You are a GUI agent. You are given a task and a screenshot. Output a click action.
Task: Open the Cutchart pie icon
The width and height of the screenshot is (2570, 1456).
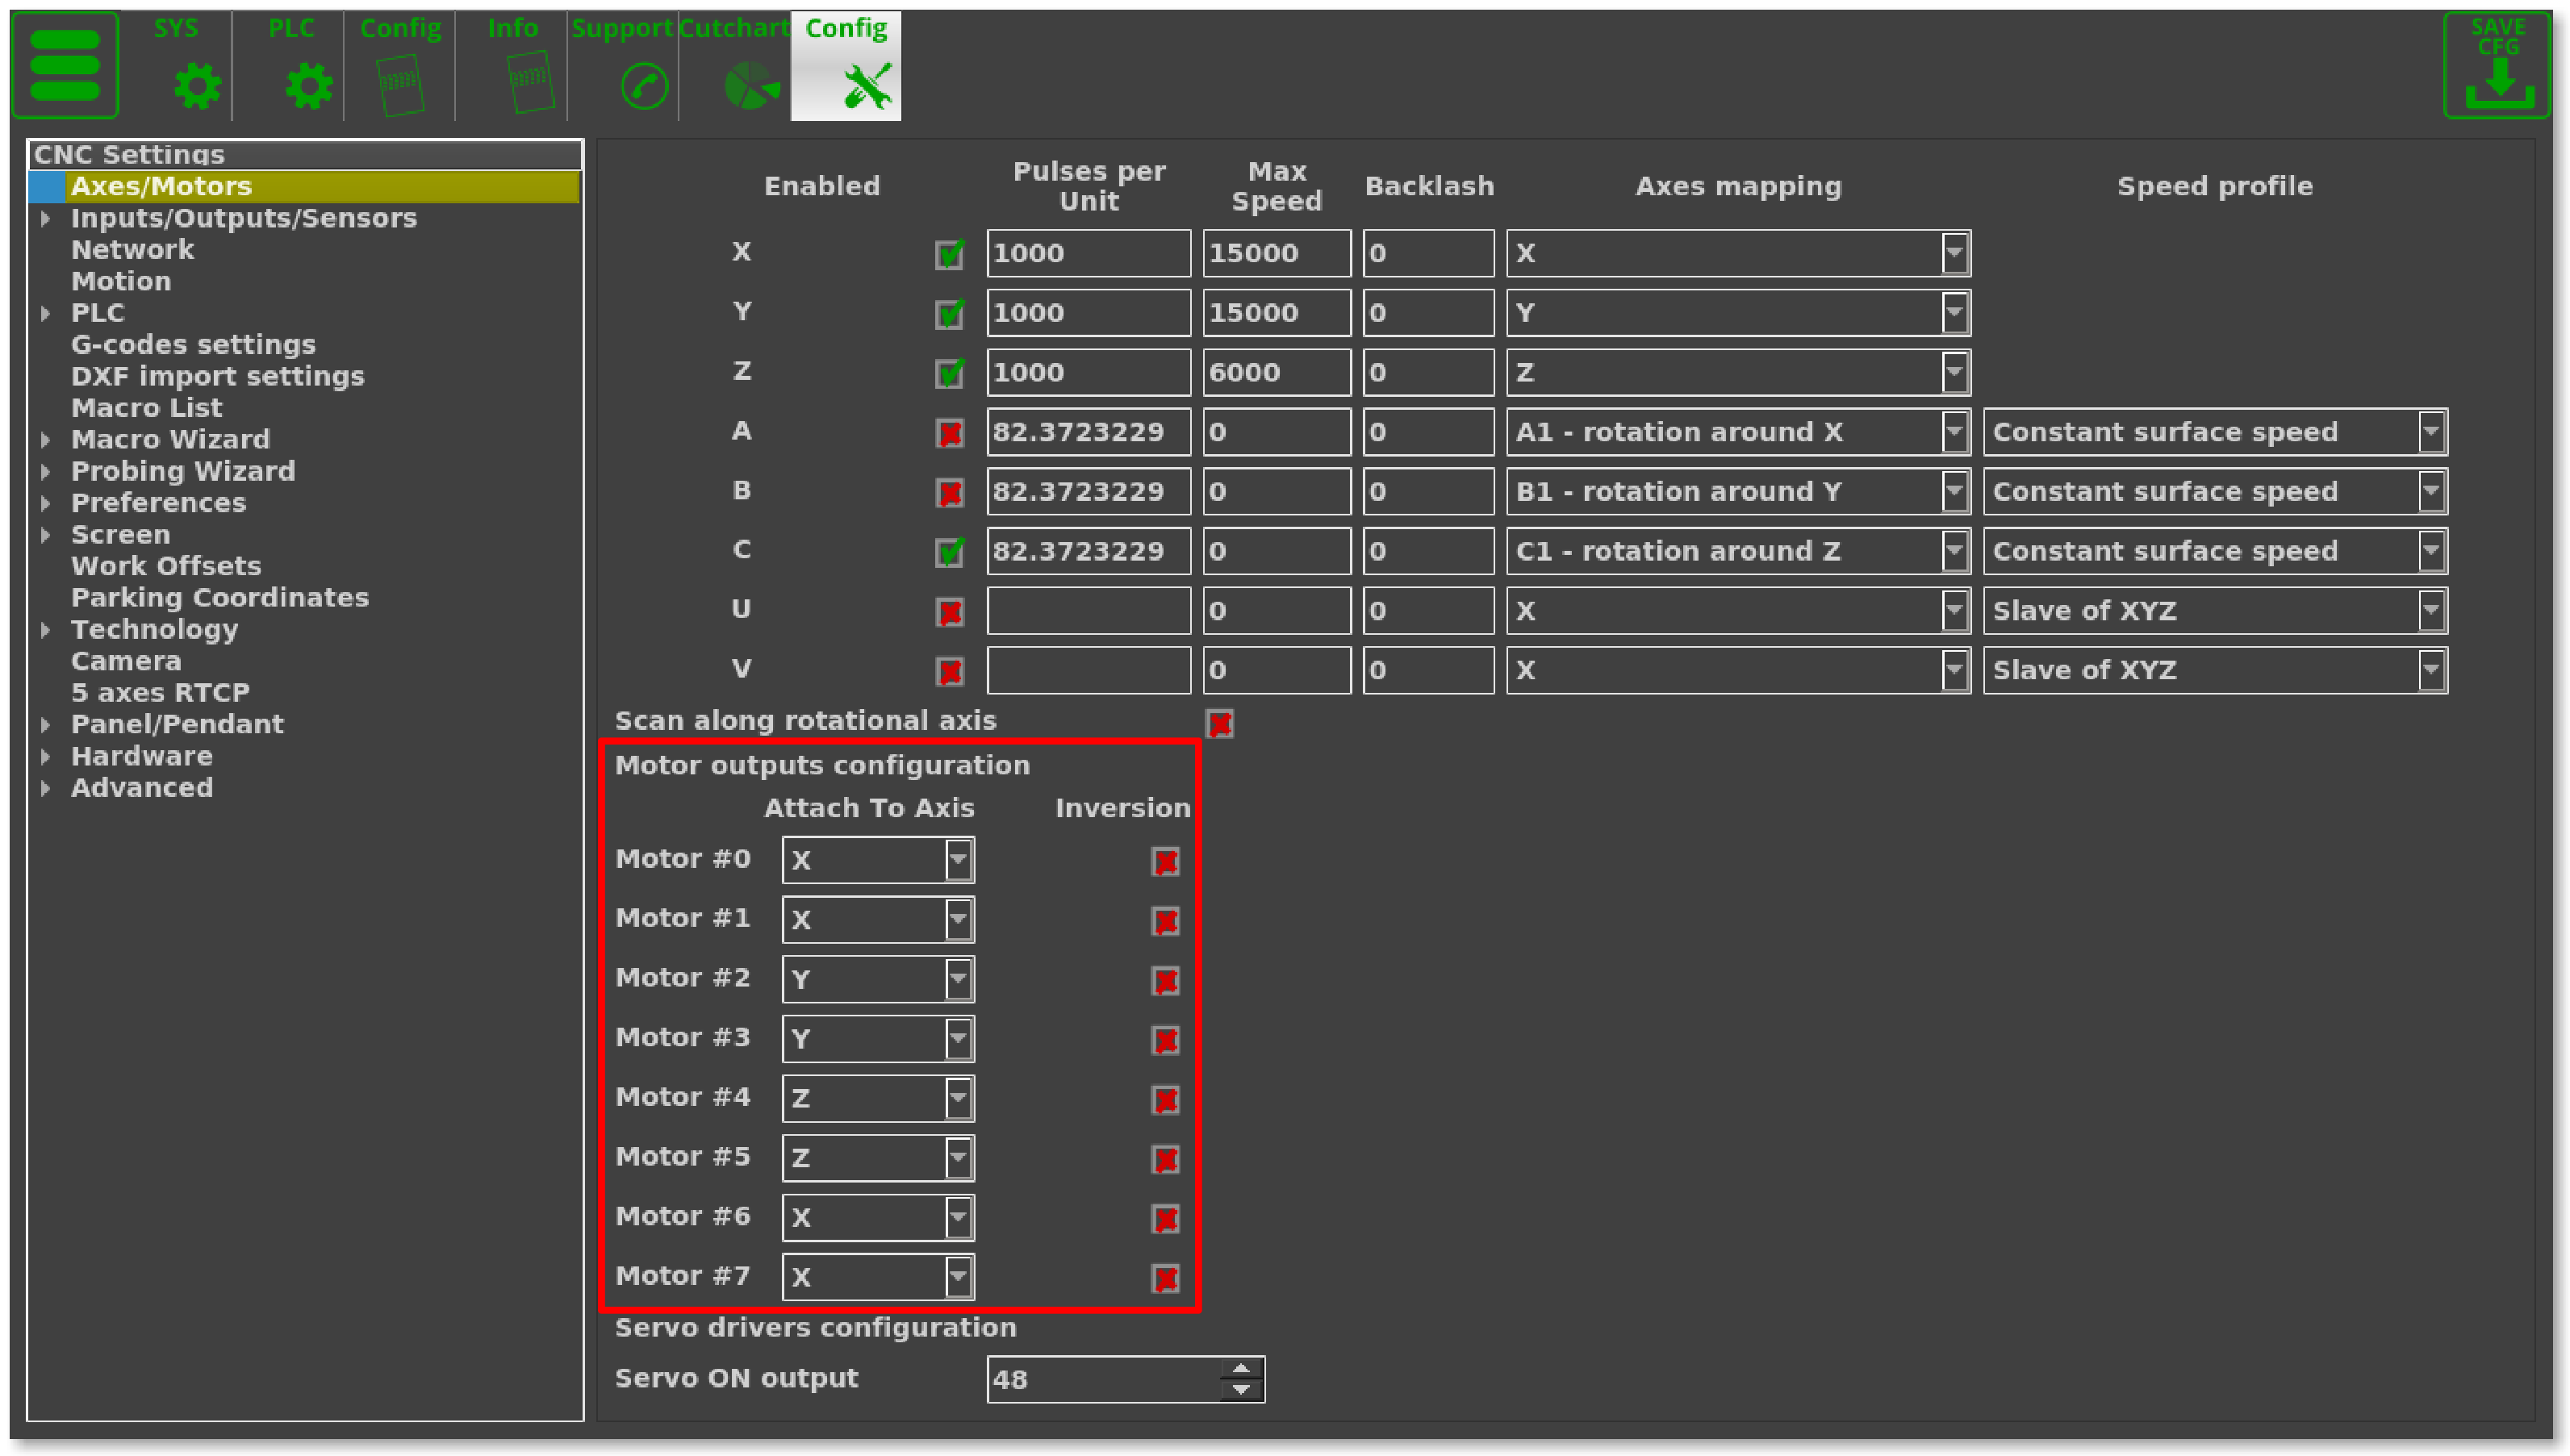(x=750, y=86)
